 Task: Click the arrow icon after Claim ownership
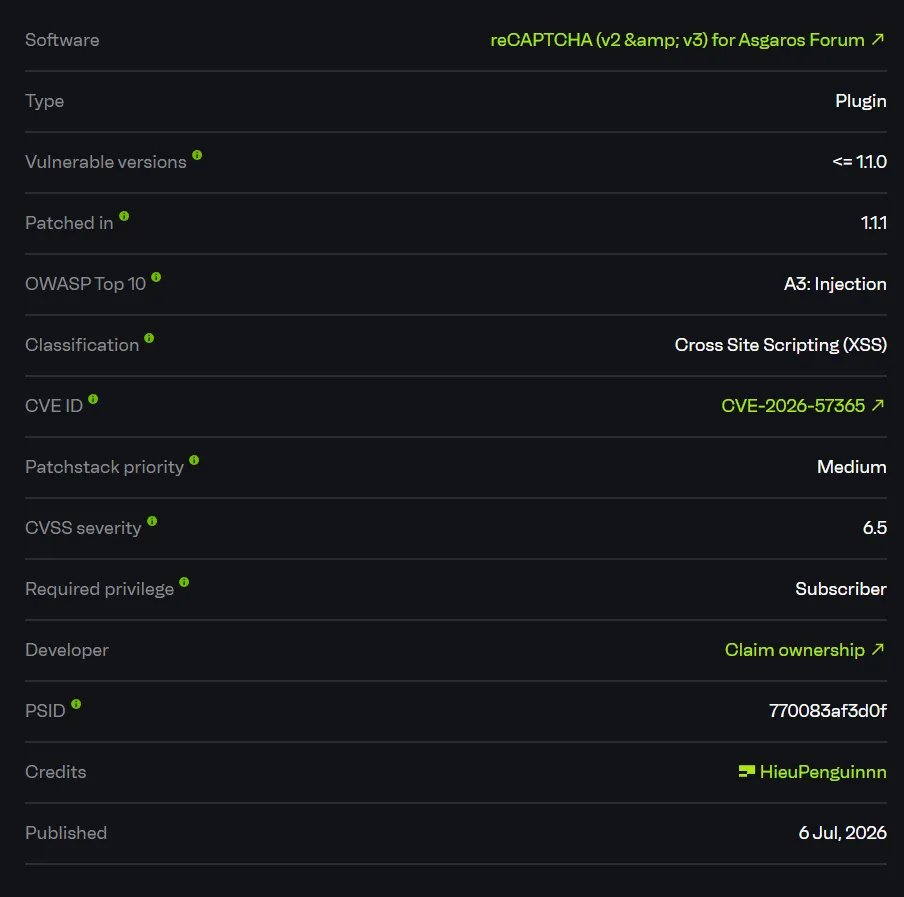coord(877,649)
